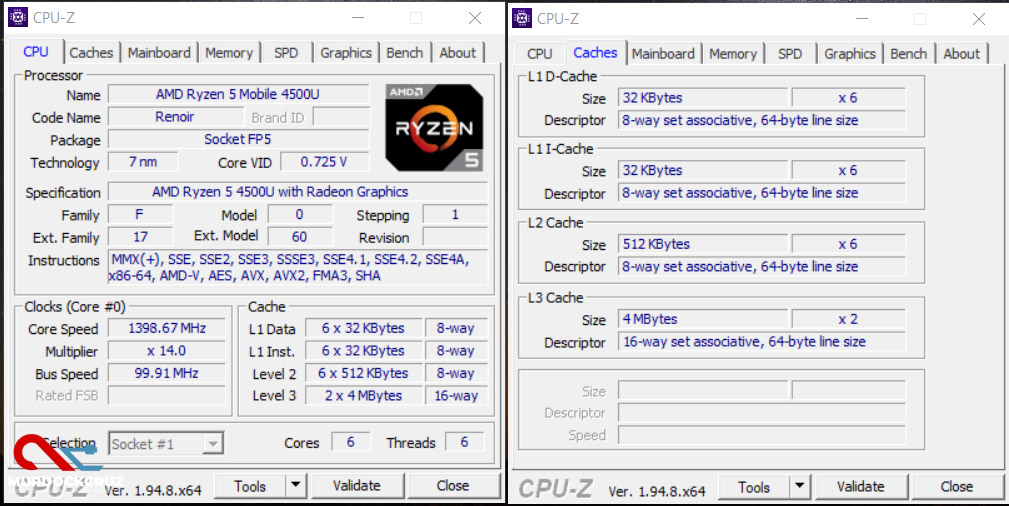This screenshot has width=1009, height=506.
Task: Minimize the right CPU-Z window
Action: coord(862,19)
